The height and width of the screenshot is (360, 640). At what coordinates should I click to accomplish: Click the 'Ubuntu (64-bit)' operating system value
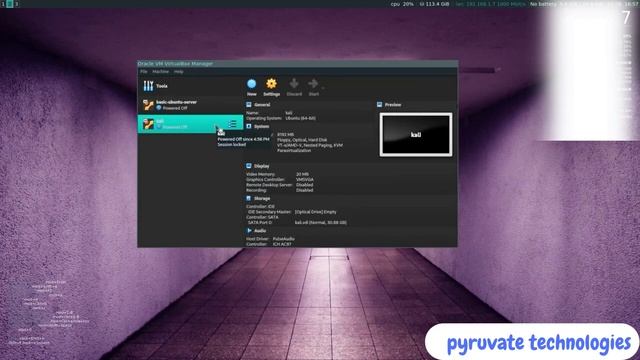click(300, 118)
